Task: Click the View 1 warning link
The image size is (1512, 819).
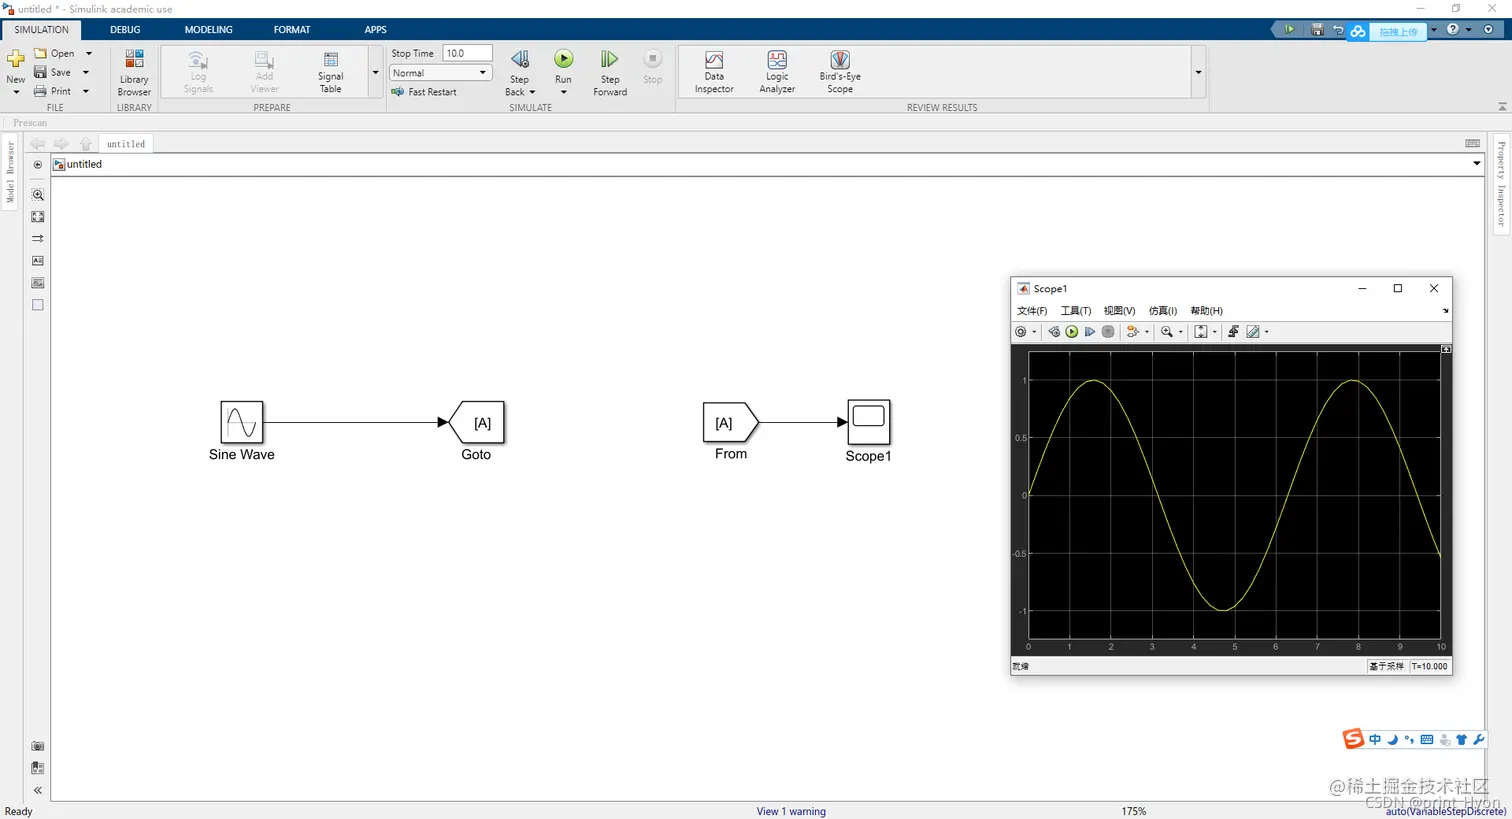Action: (x=791, y=811)
